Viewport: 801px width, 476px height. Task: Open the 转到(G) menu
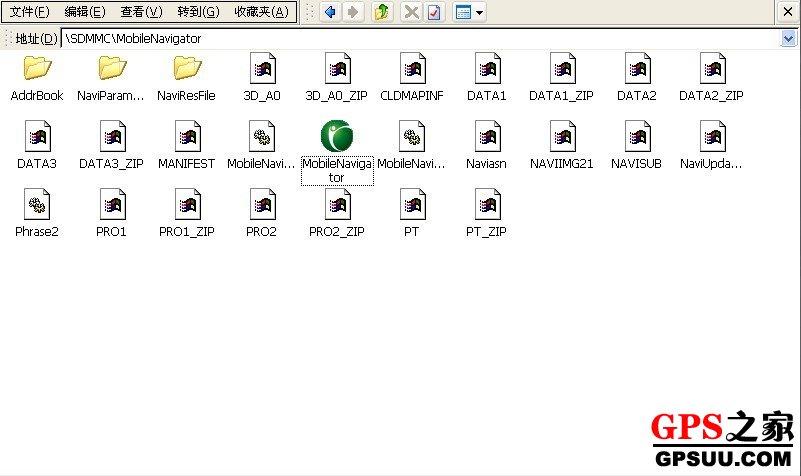coord(198,12)
